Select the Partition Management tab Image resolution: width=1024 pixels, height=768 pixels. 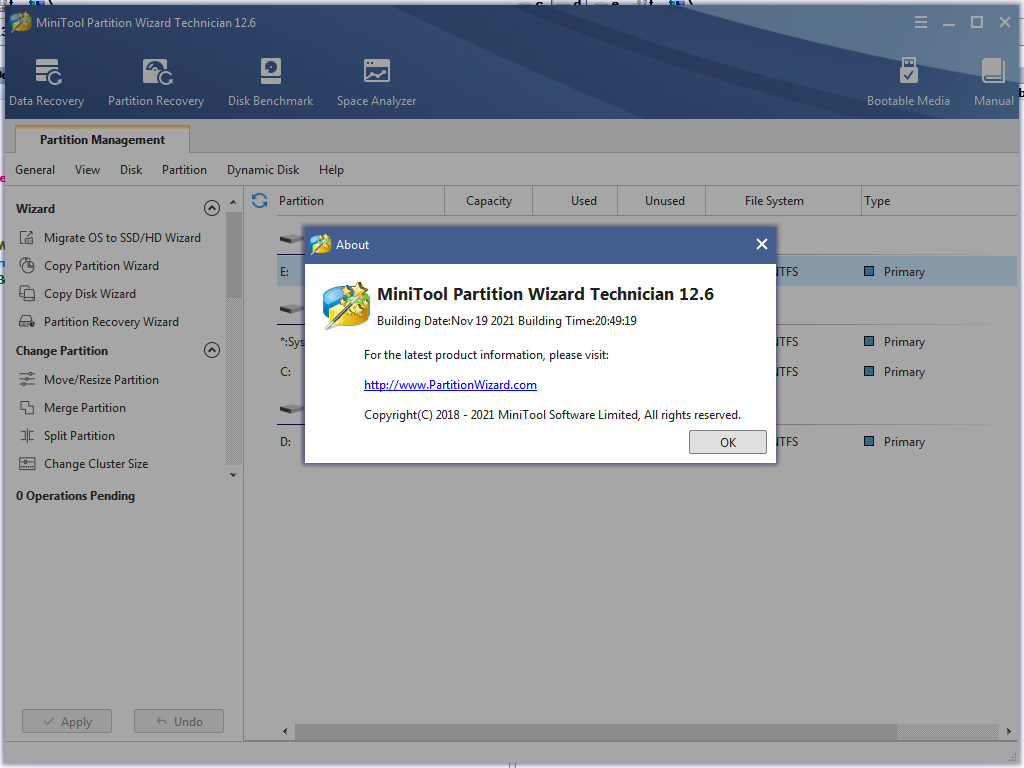point(102,140)
